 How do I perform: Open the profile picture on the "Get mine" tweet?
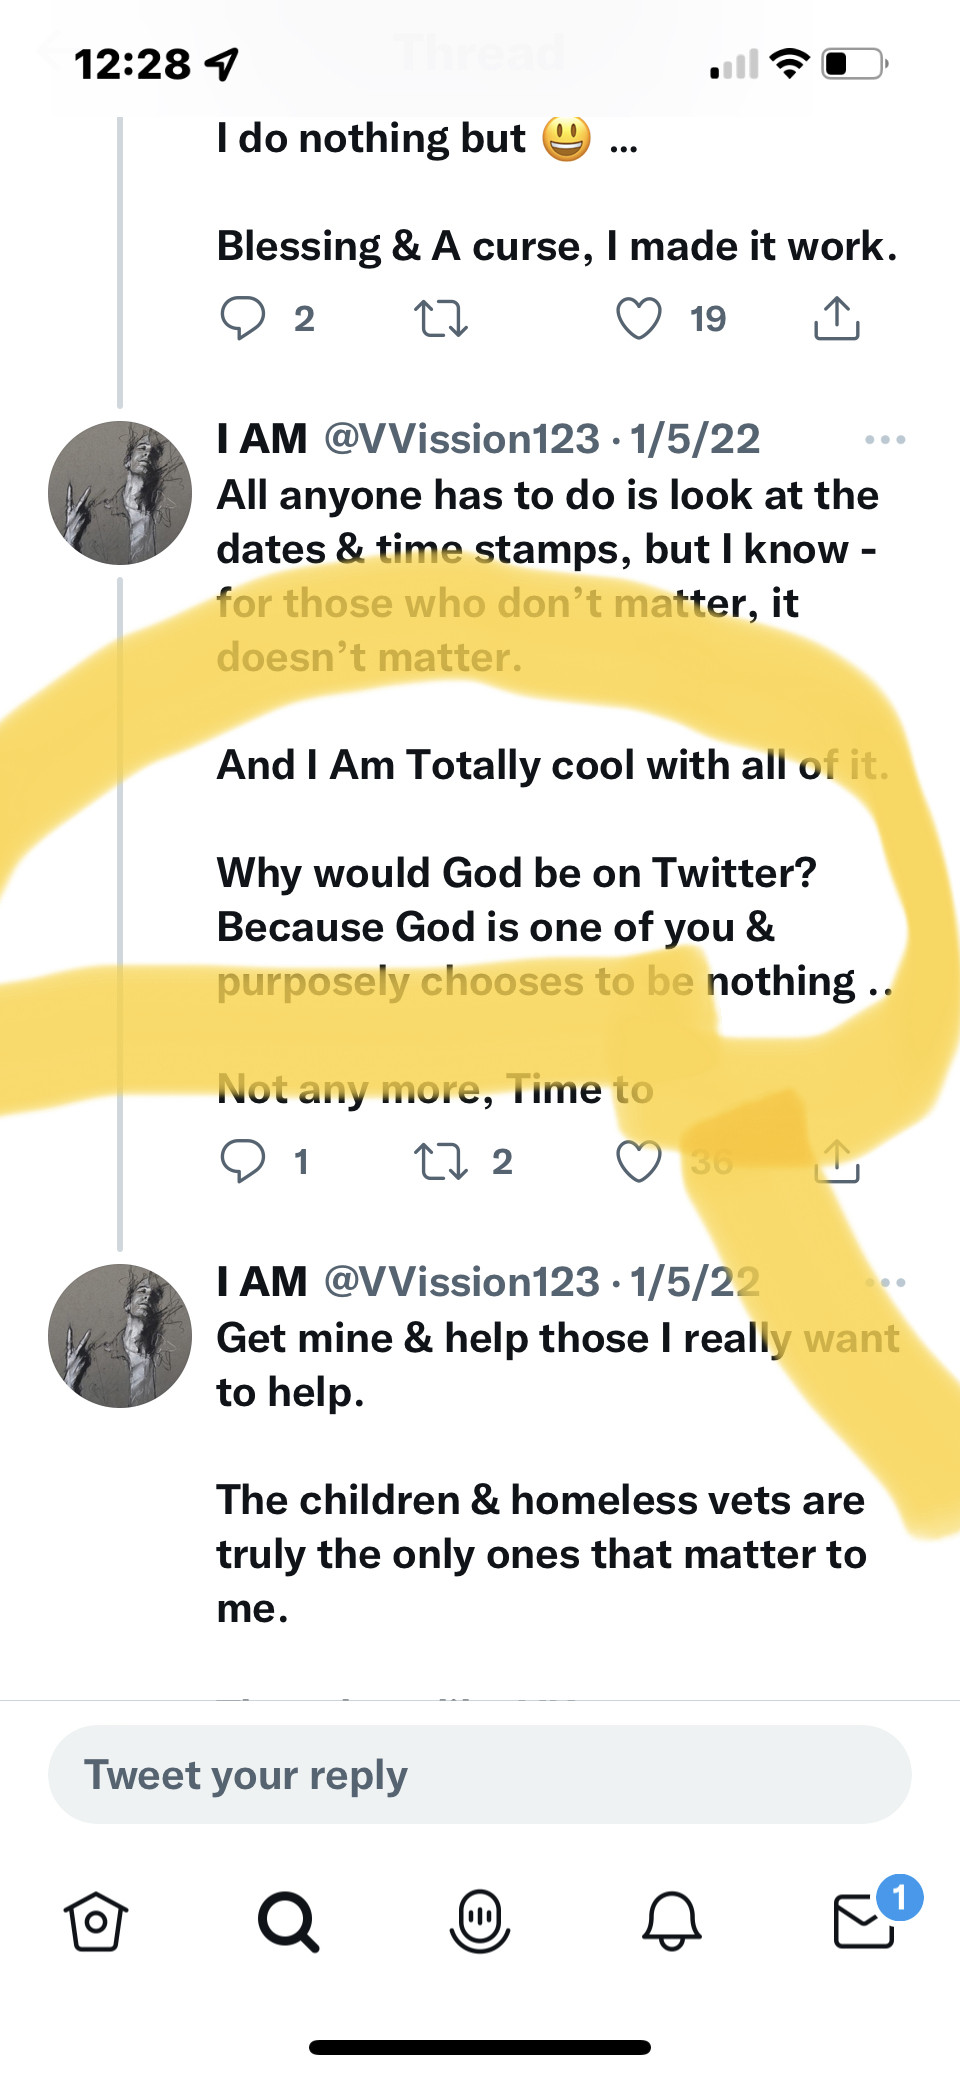(x=120, y=1336)
